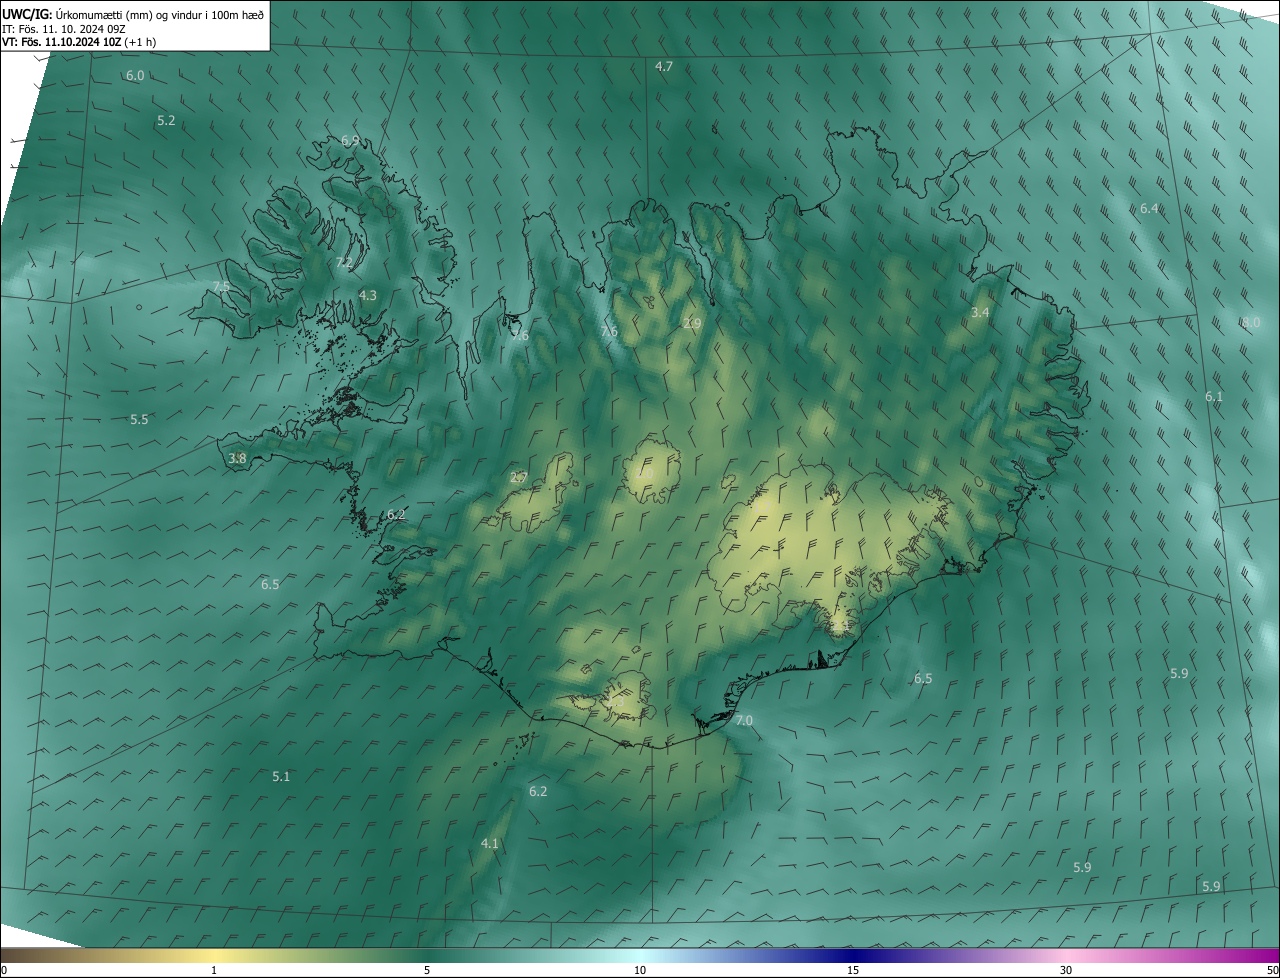Select the 1 label on the colour scale
This screenshot has height=978, width=1280.
tap(214, 971)
